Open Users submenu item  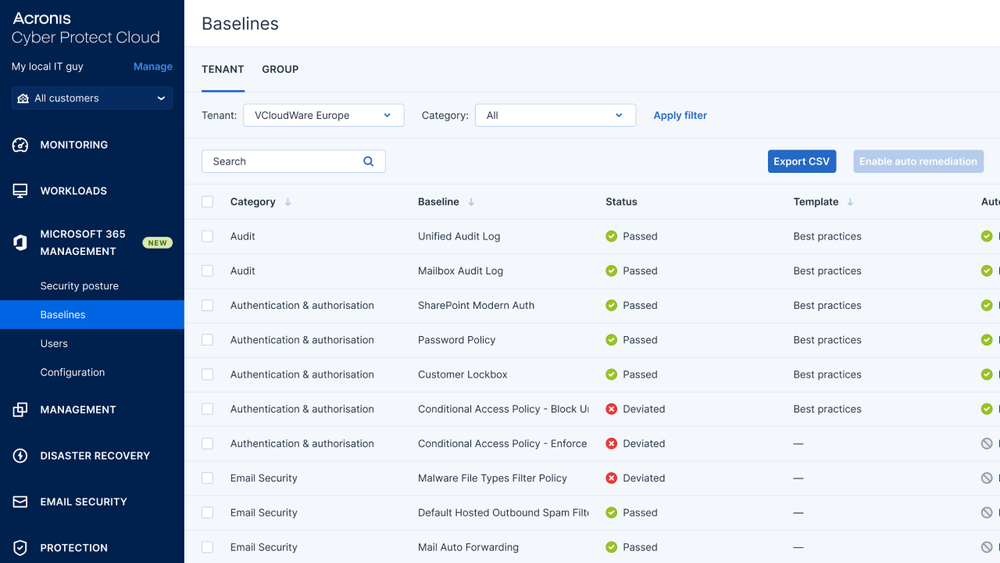(x=54, y=343)
